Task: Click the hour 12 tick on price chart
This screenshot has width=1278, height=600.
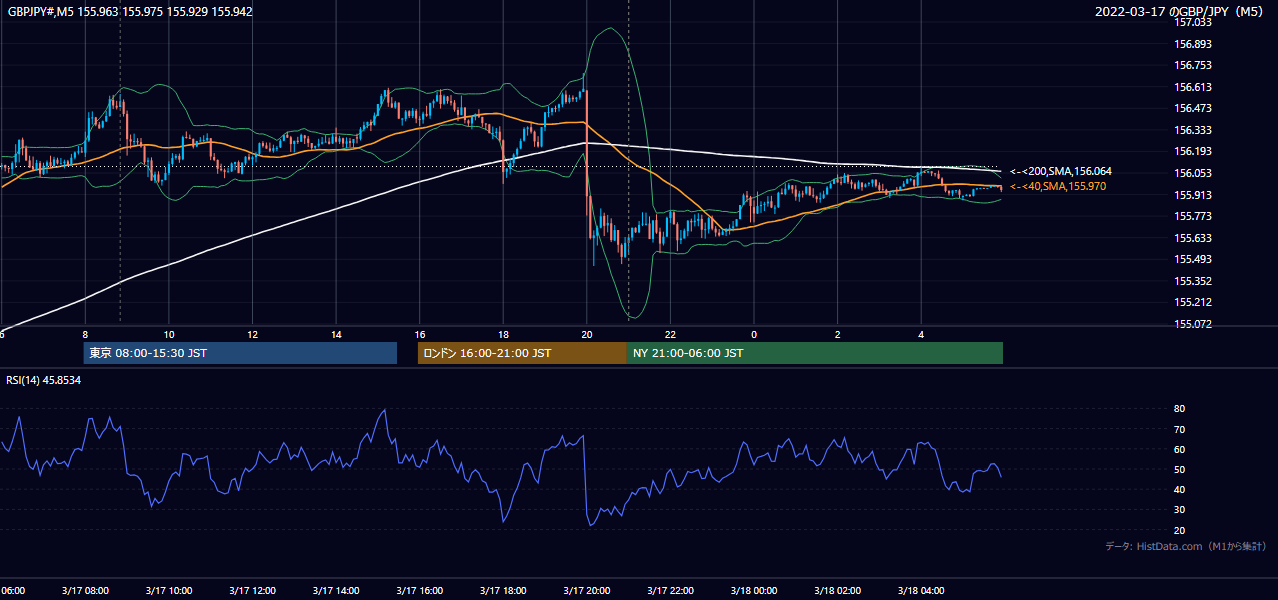Action: click(x=252, y=335)
